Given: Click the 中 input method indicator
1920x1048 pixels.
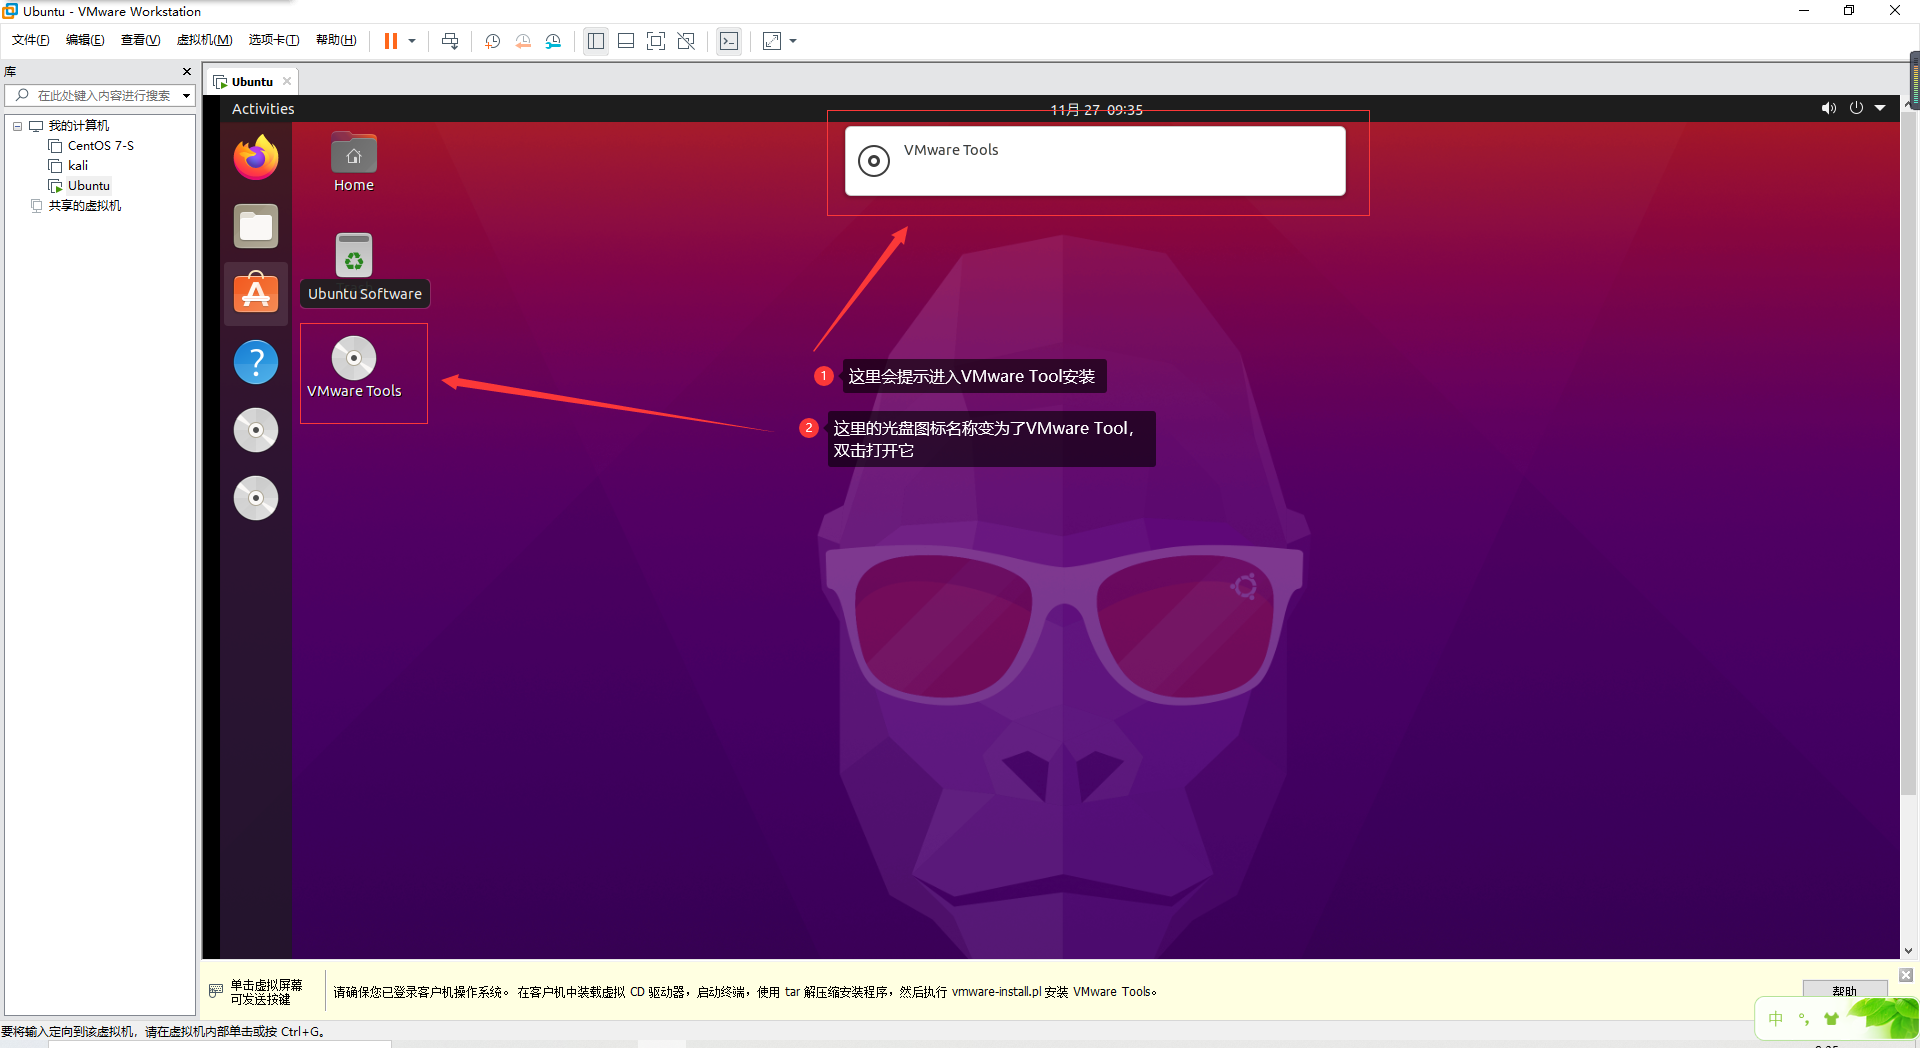Looking at the screenshot, I should (x=1776, y=1019).
